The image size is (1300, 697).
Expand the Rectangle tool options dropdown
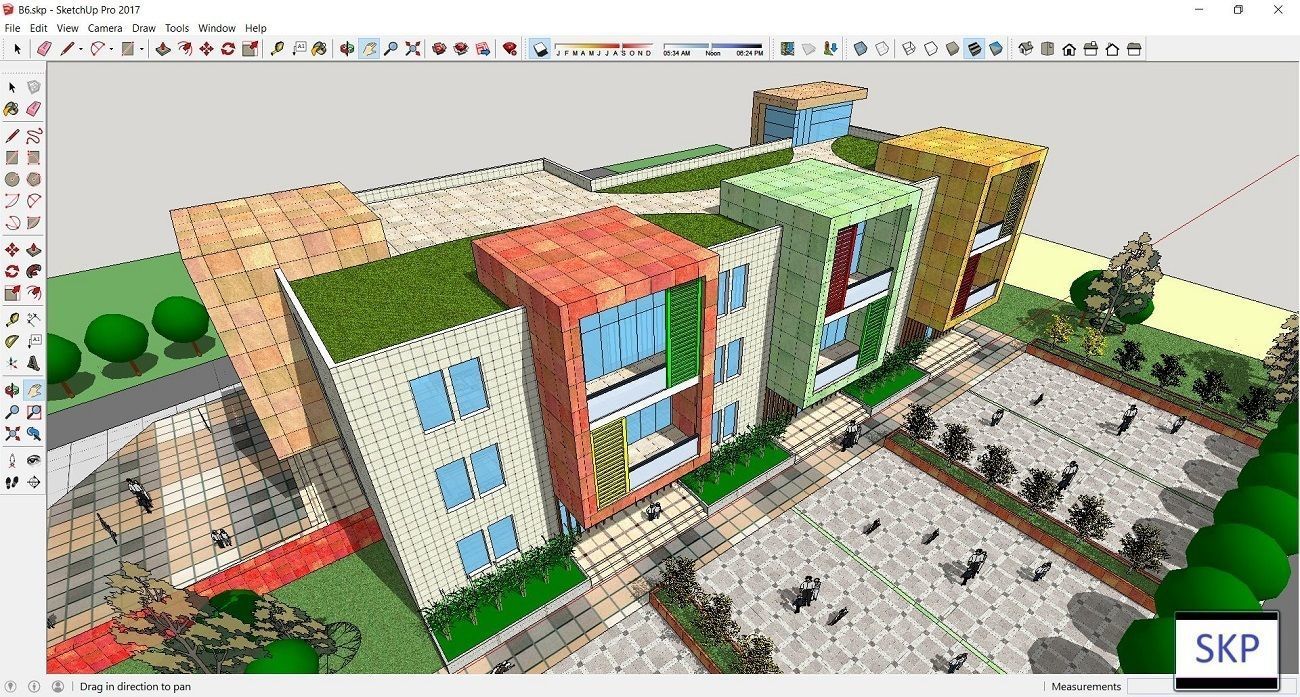(x=141, y=48)
